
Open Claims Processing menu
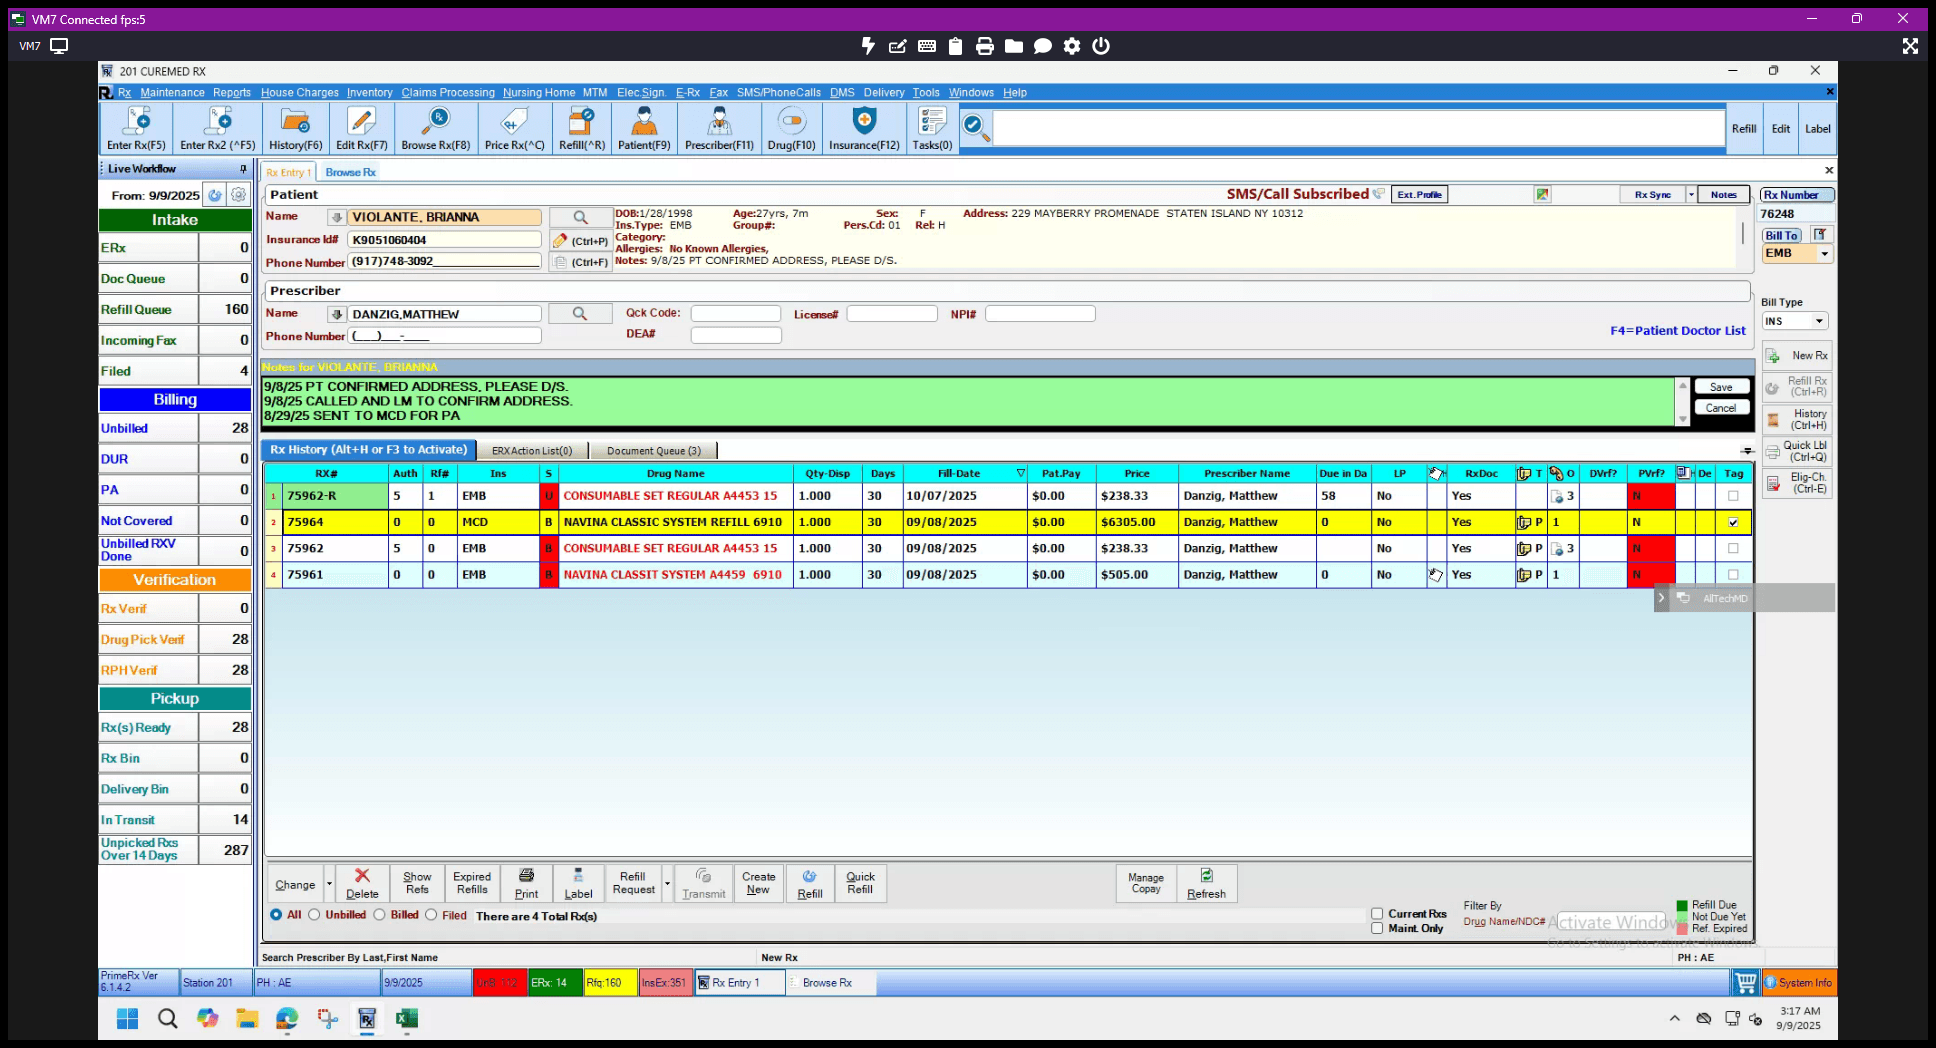pos(448,92)
